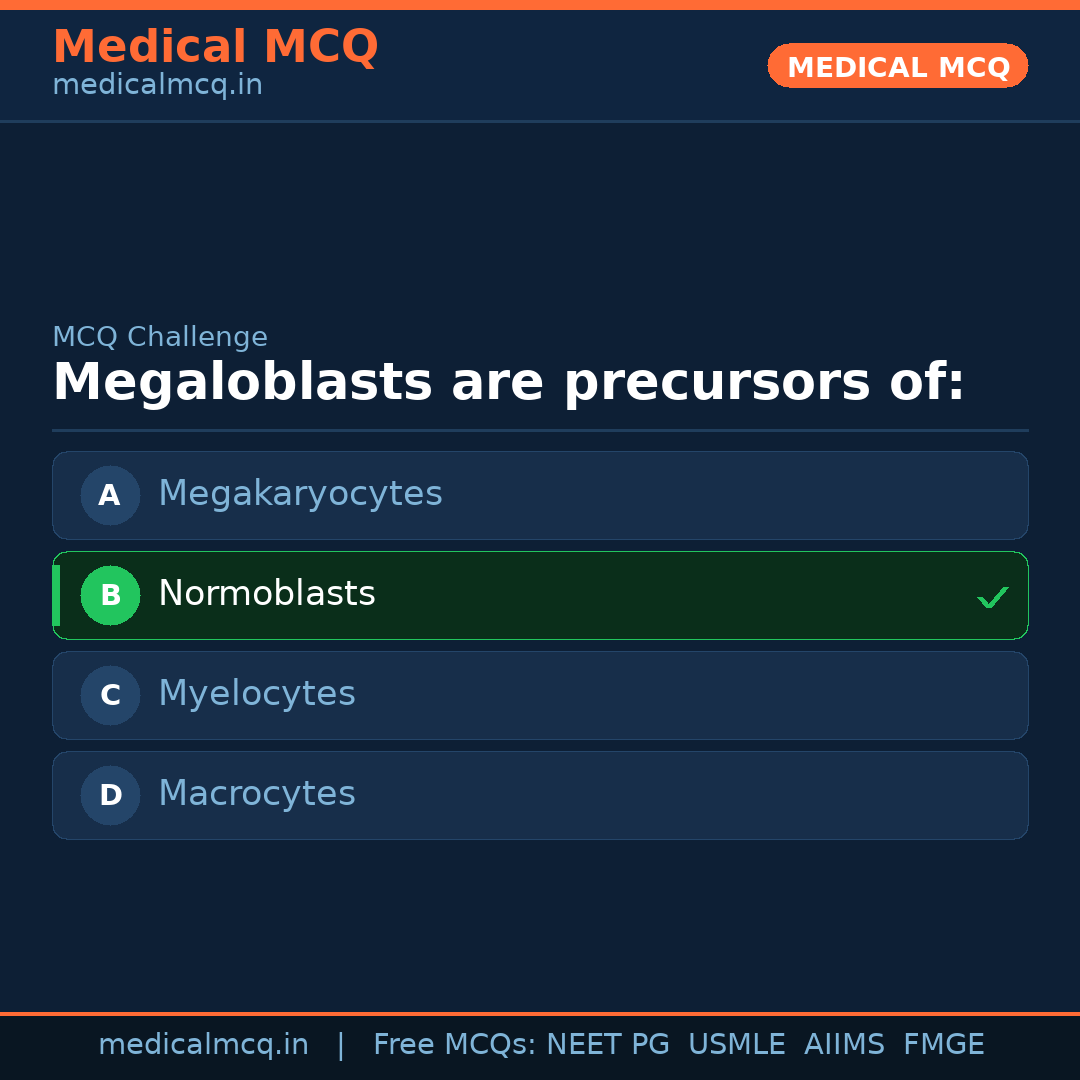The image size is (1080, 1080).
Task: Click the highlighted Normoblasts answer row
Action: tap(540, 595)
